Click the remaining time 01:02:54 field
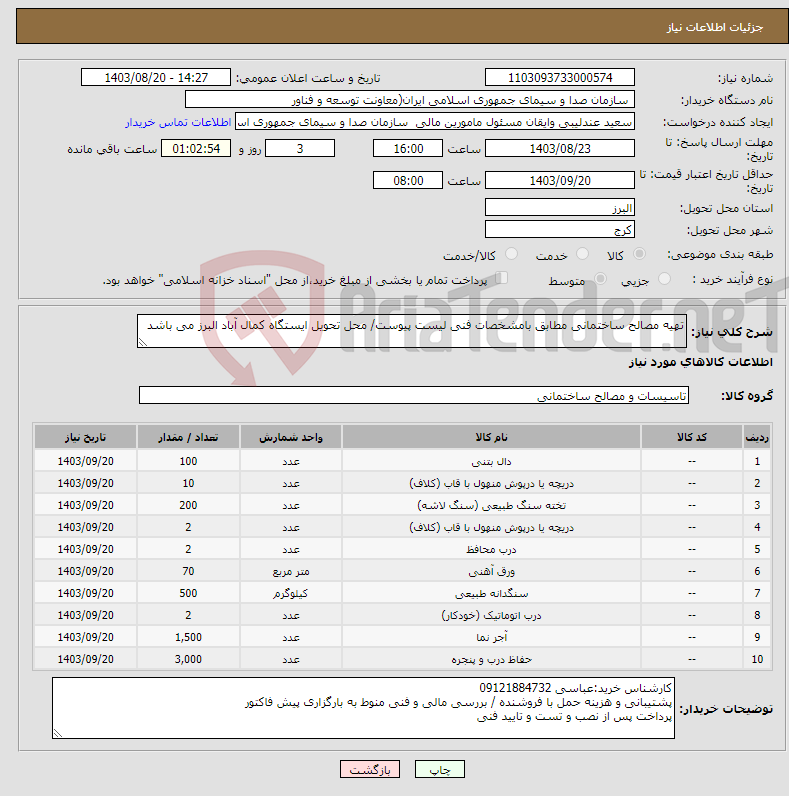This screenshot has width=789, height=796. click(196, 148)
